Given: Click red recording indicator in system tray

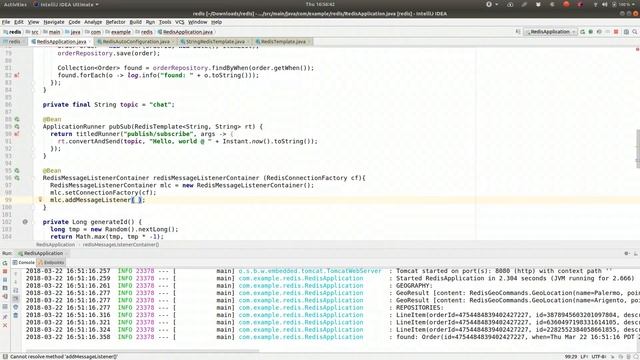Looking at the screenshot, I should coord(566,4).
